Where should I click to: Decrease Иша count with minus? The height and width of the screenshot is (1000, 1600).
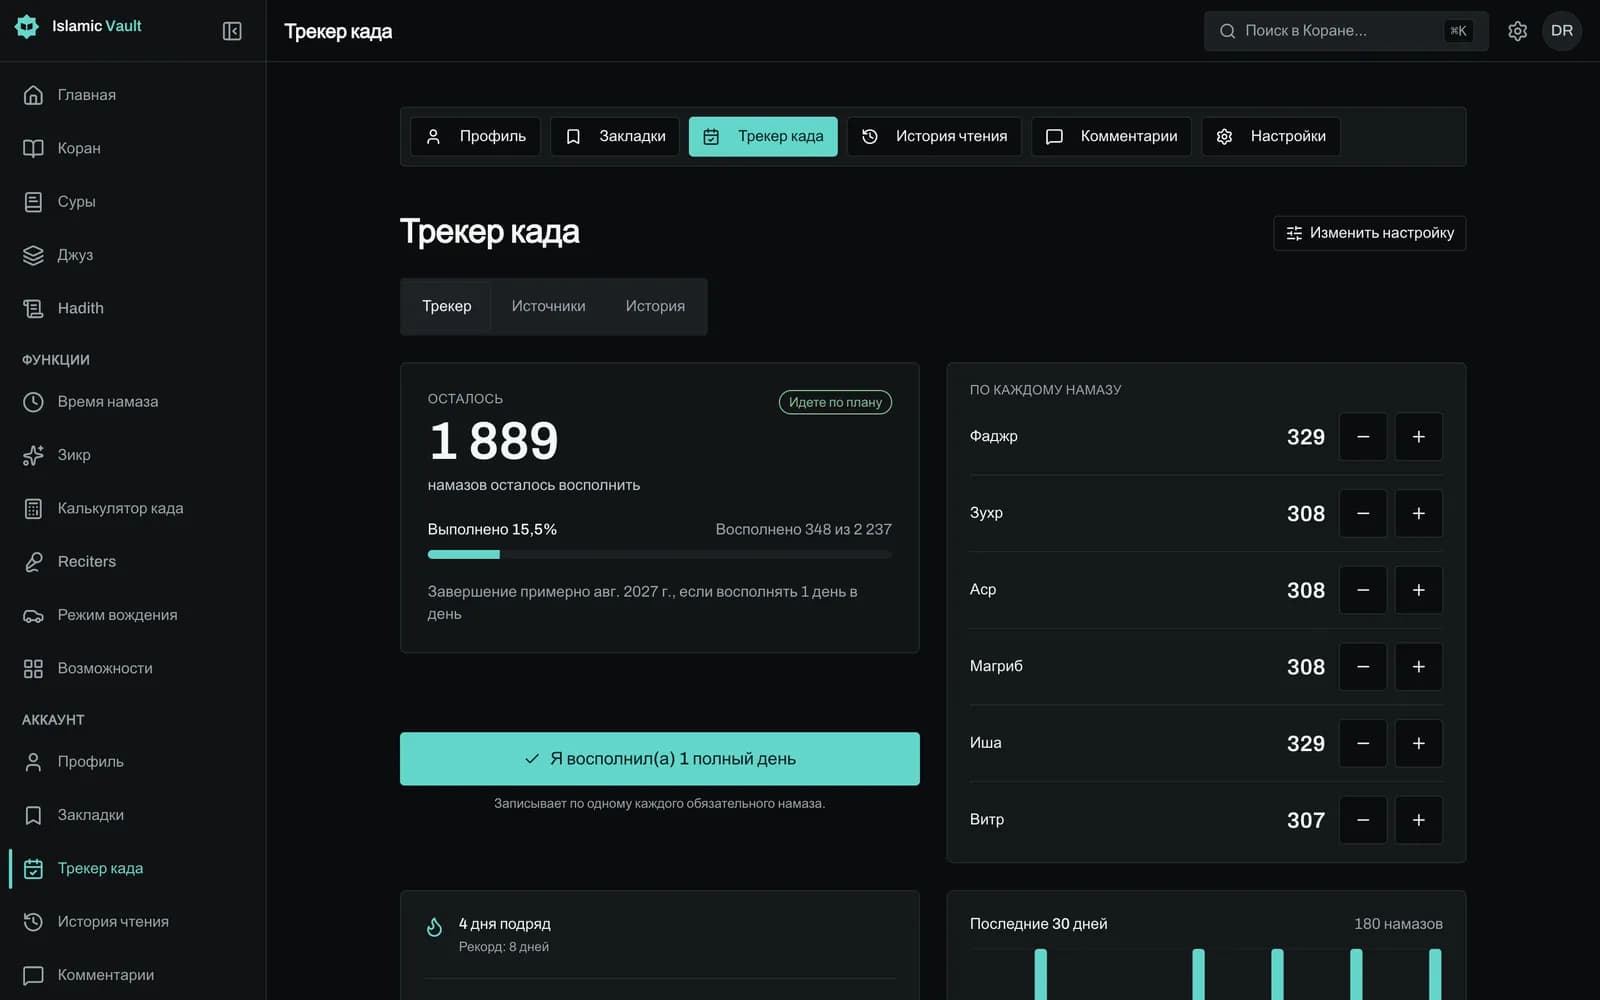pyautogui.click(x=1362, y=743)
